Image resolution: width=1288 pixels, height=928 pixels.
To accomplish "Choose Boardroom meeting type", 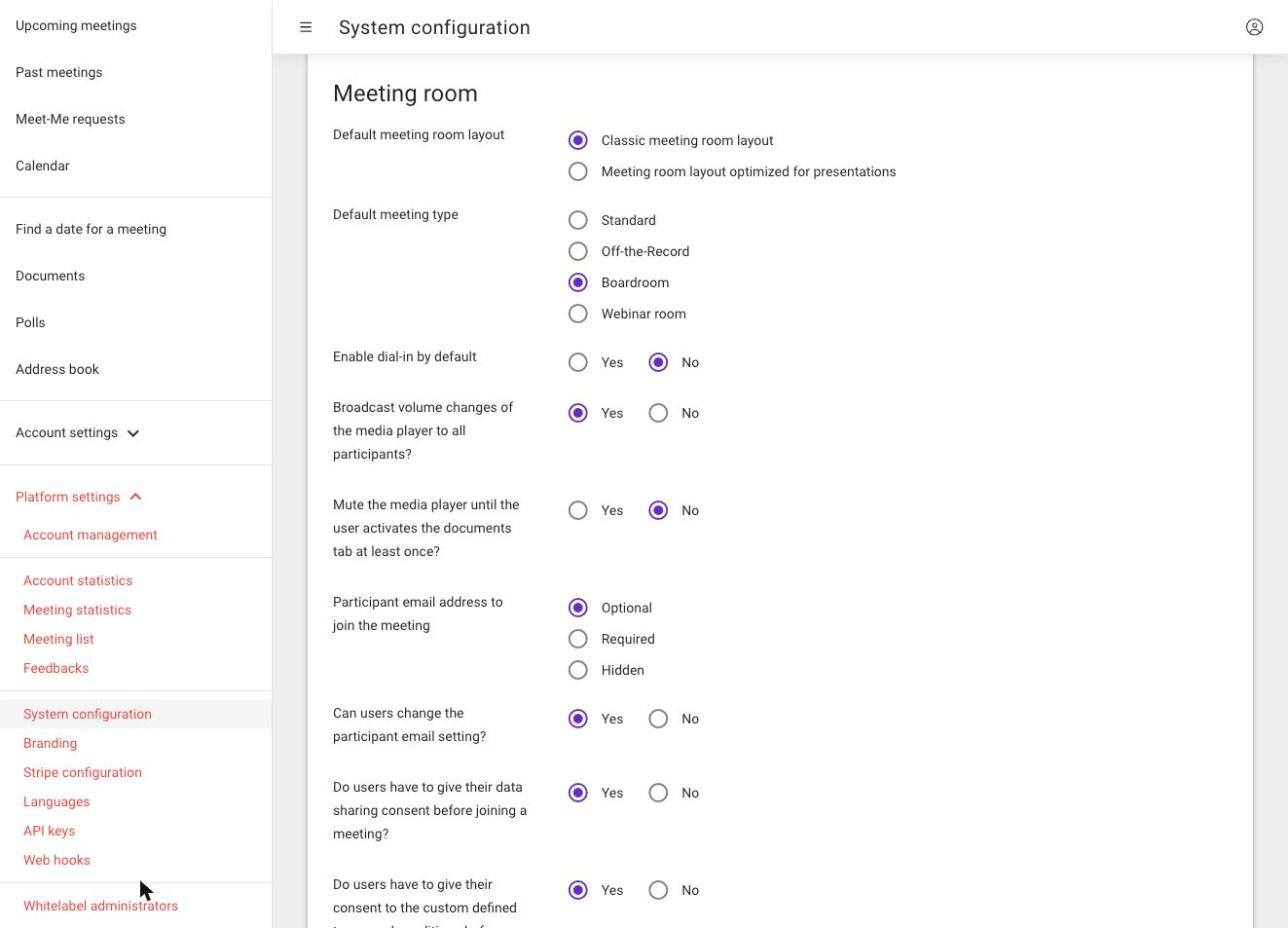I will [x=578, y=282].
